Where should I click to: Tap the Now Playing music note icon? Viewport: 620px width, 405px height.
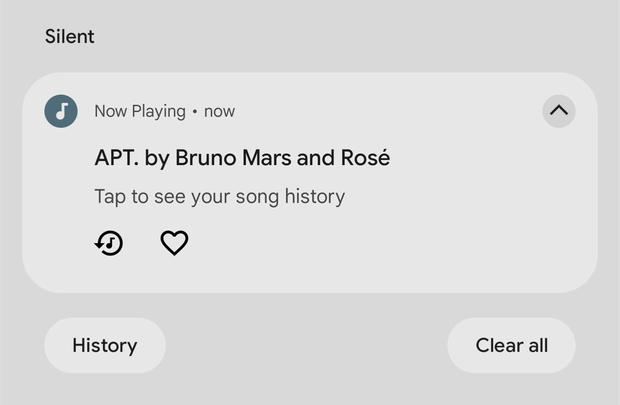click(x=61, y=111)
